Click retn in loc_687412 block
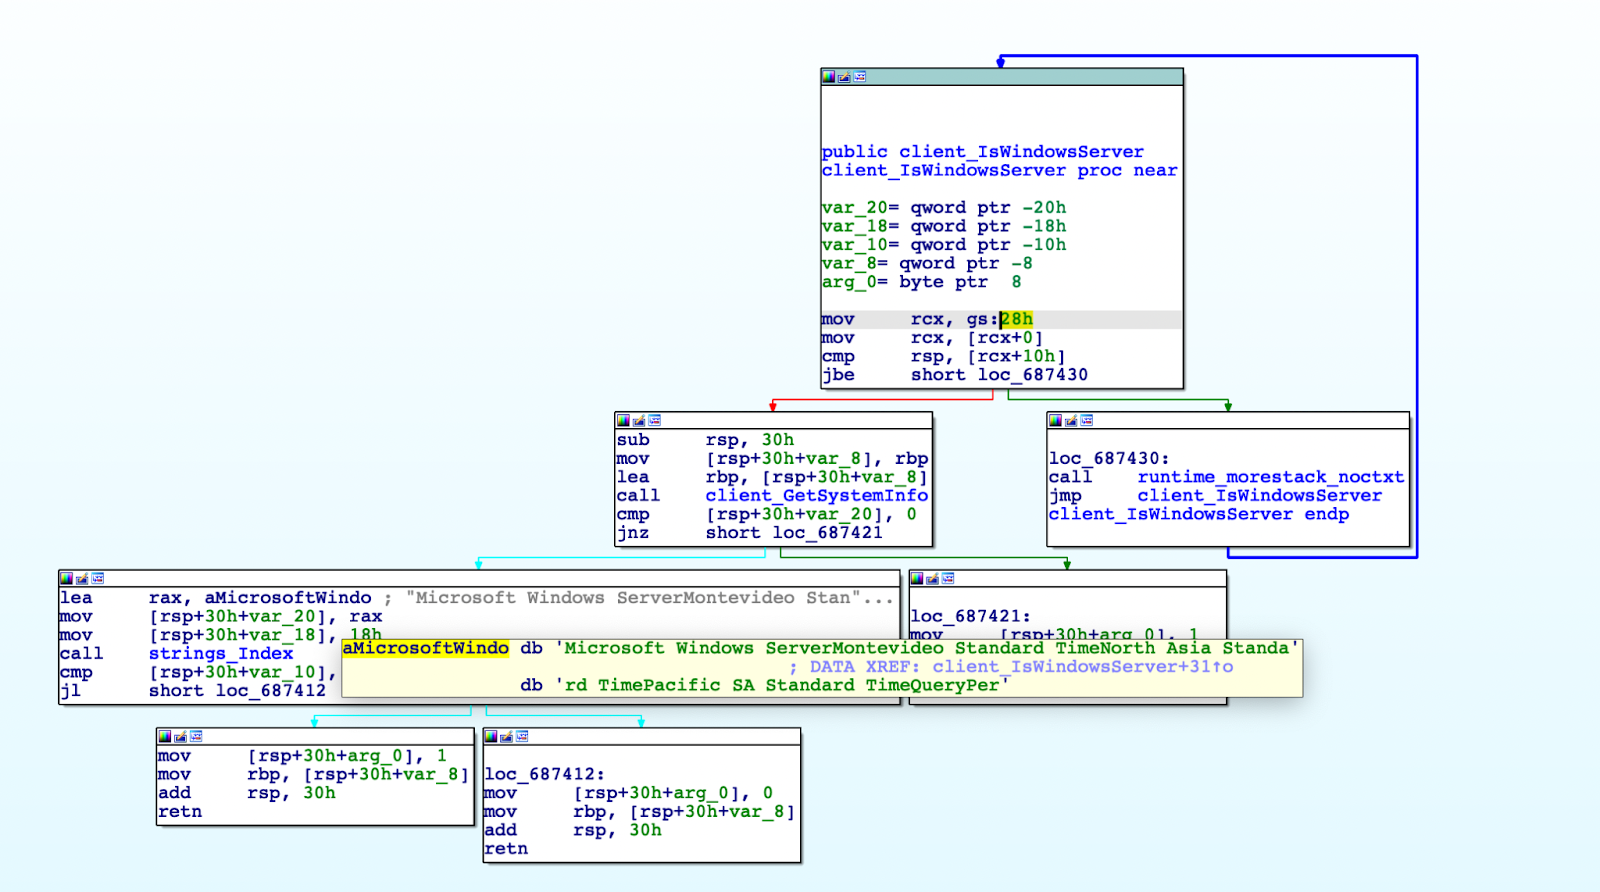The width and height of the screenshot is (1600, 892). coord(506,849)
